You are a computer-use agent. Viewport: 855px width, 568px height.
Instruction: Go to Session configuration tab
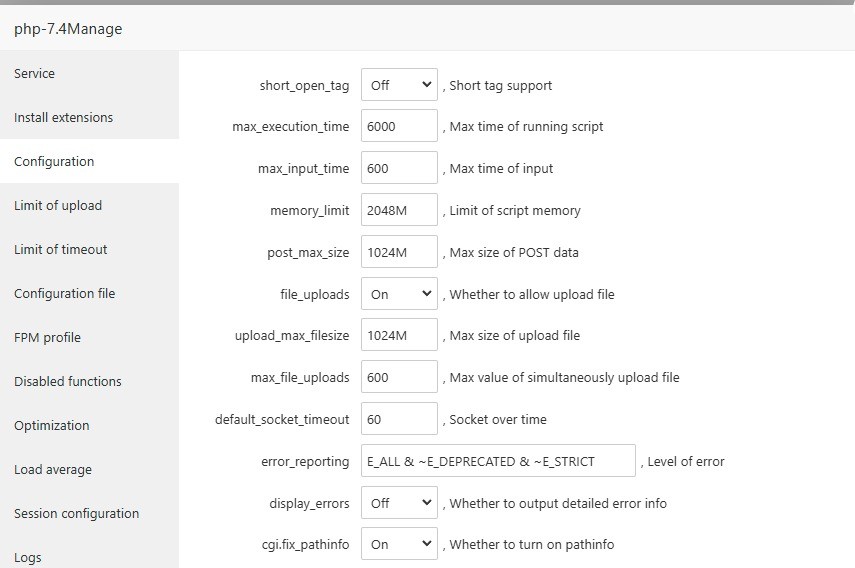click(x=76, y=513)
